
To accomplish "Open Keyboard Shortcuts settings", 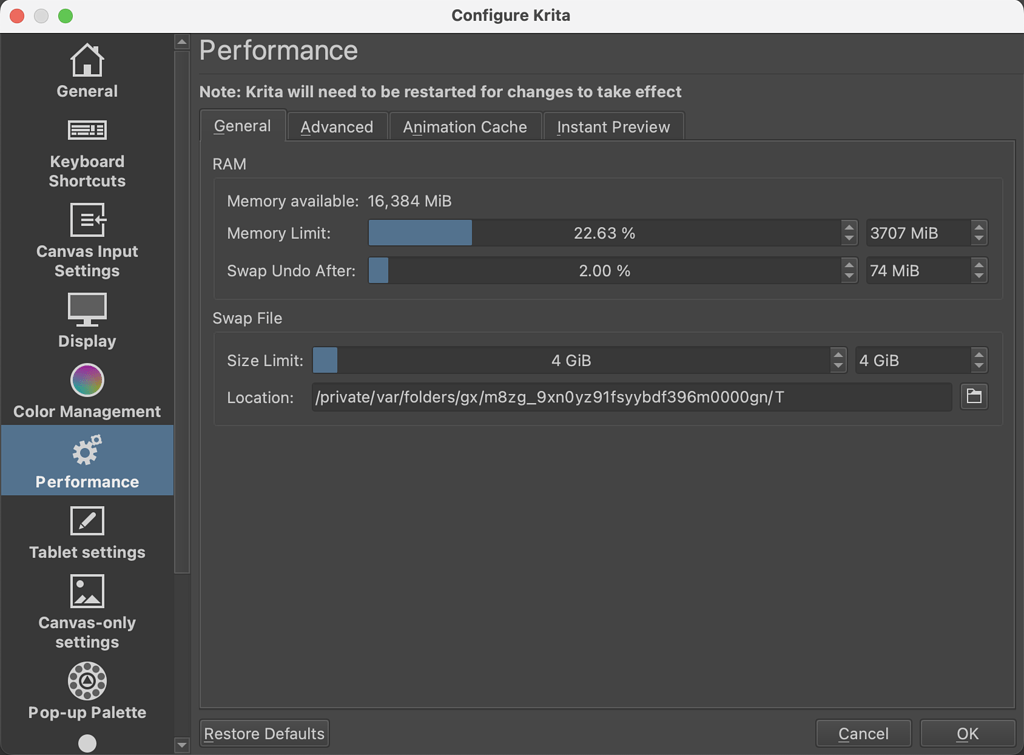I will coord(87,154).
